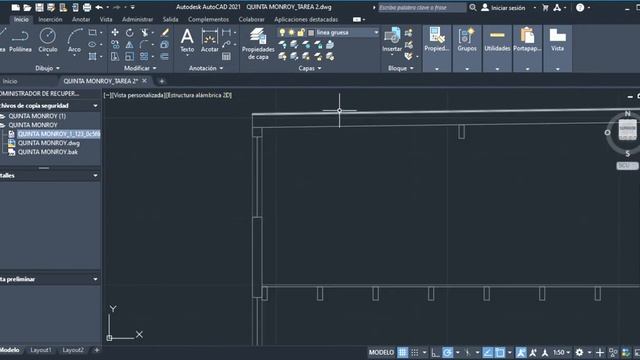The image size is (640, 360).
Task: Toggle polar tracking in status bar
Action: (448, 353)
